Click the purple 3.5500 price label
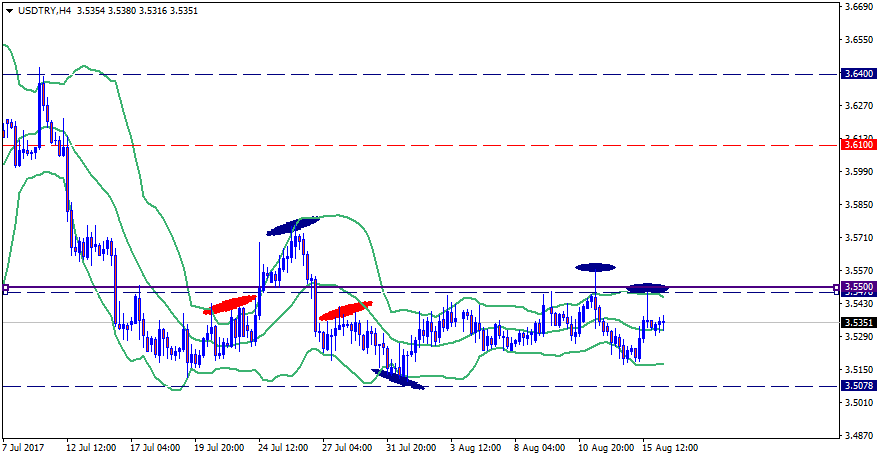Screen dimensions: 879x459 click(x=856, y=287)
